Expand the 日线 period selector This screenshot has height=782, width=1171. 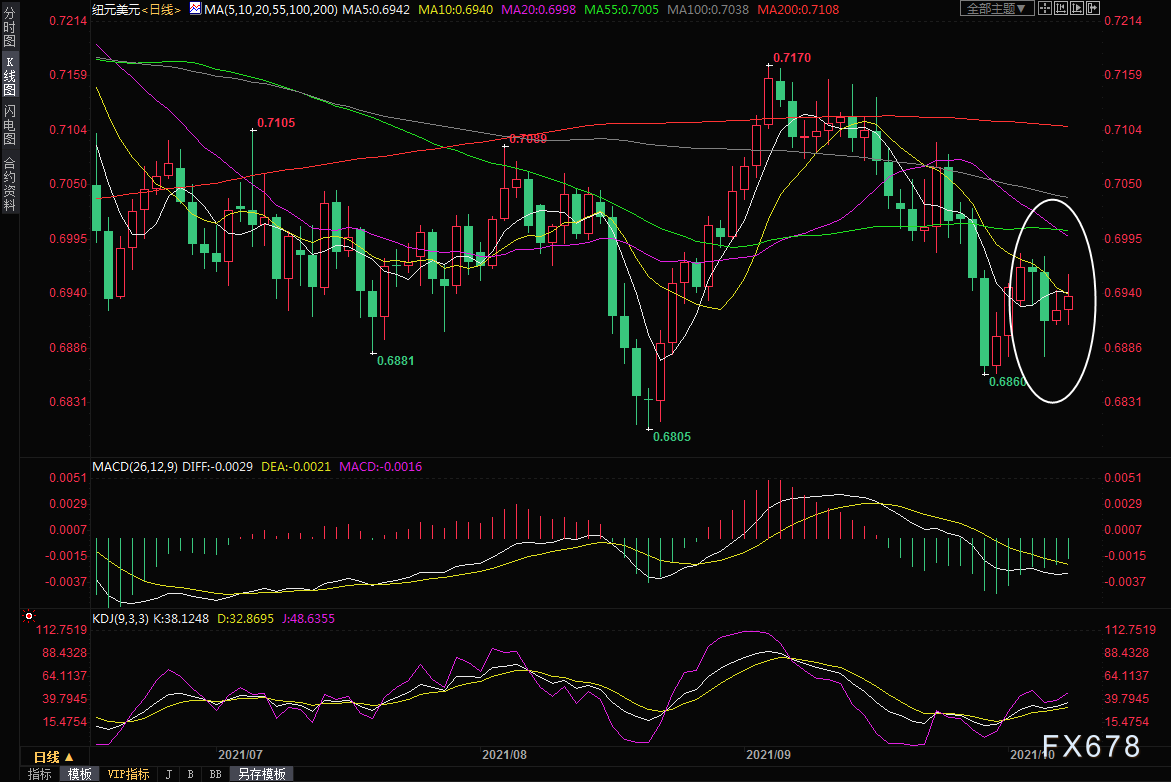[53, 757]
